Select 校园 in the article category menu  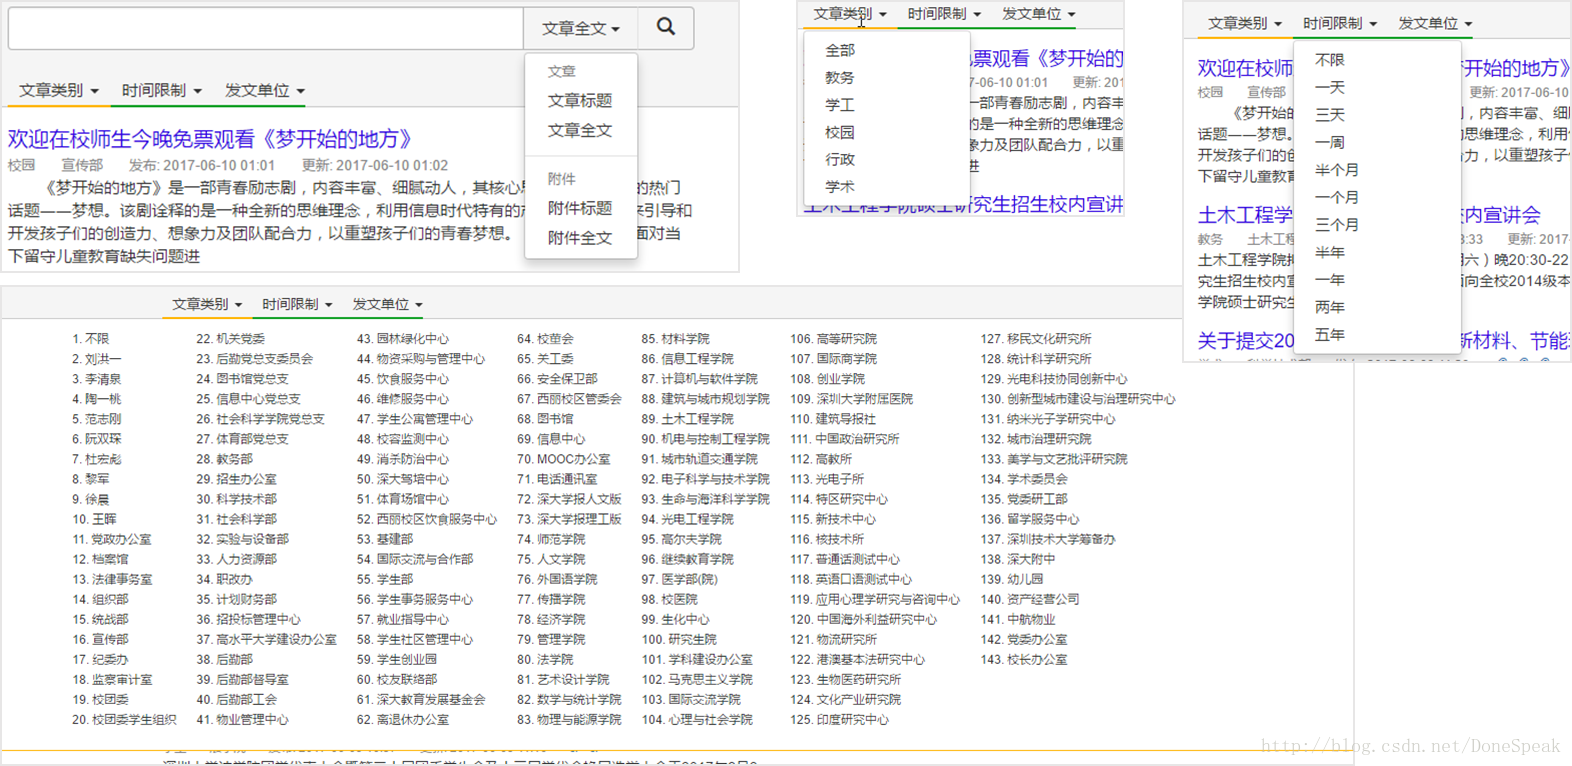click(840, 132)
